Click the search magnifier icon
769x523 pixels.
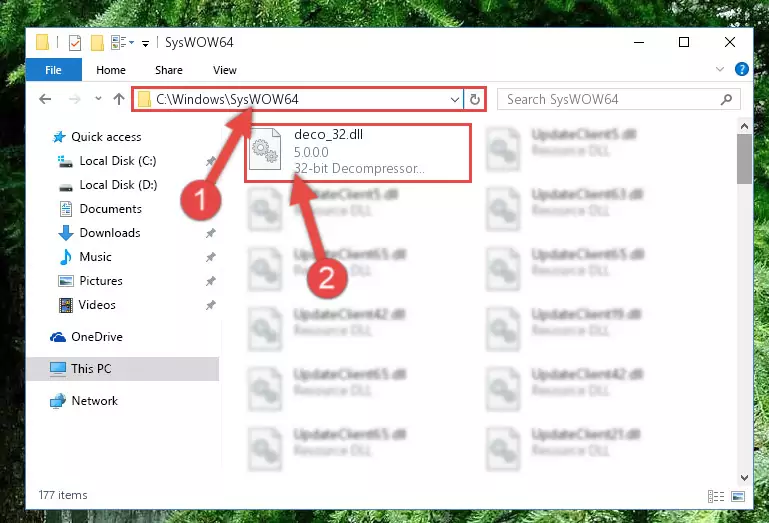726,100
